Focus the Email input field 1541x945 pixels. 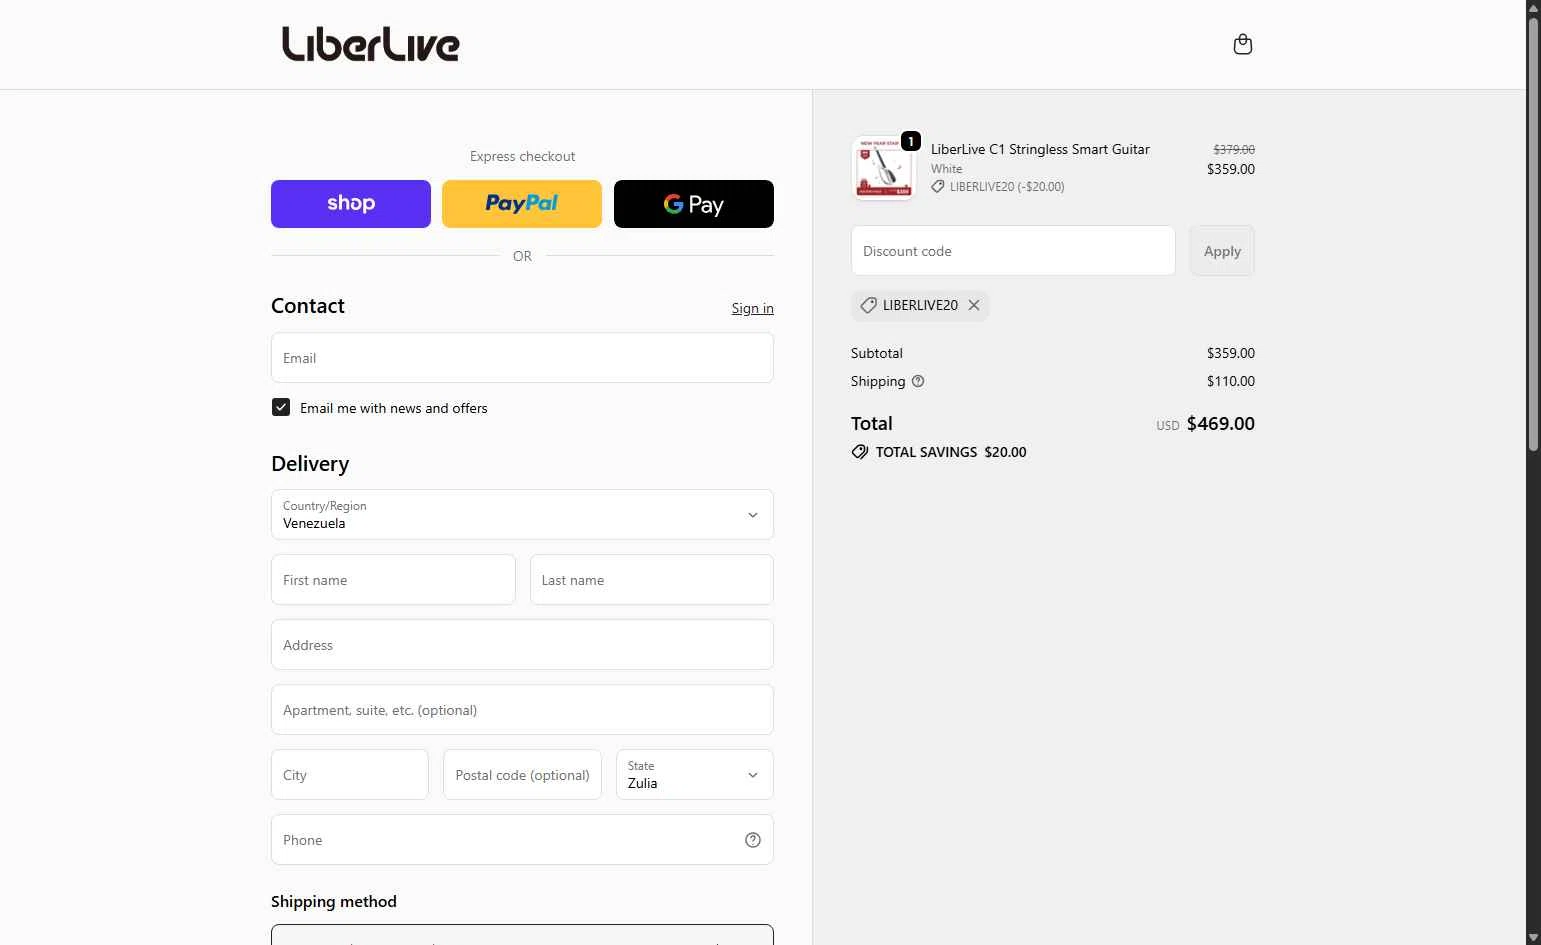(522, 358)
